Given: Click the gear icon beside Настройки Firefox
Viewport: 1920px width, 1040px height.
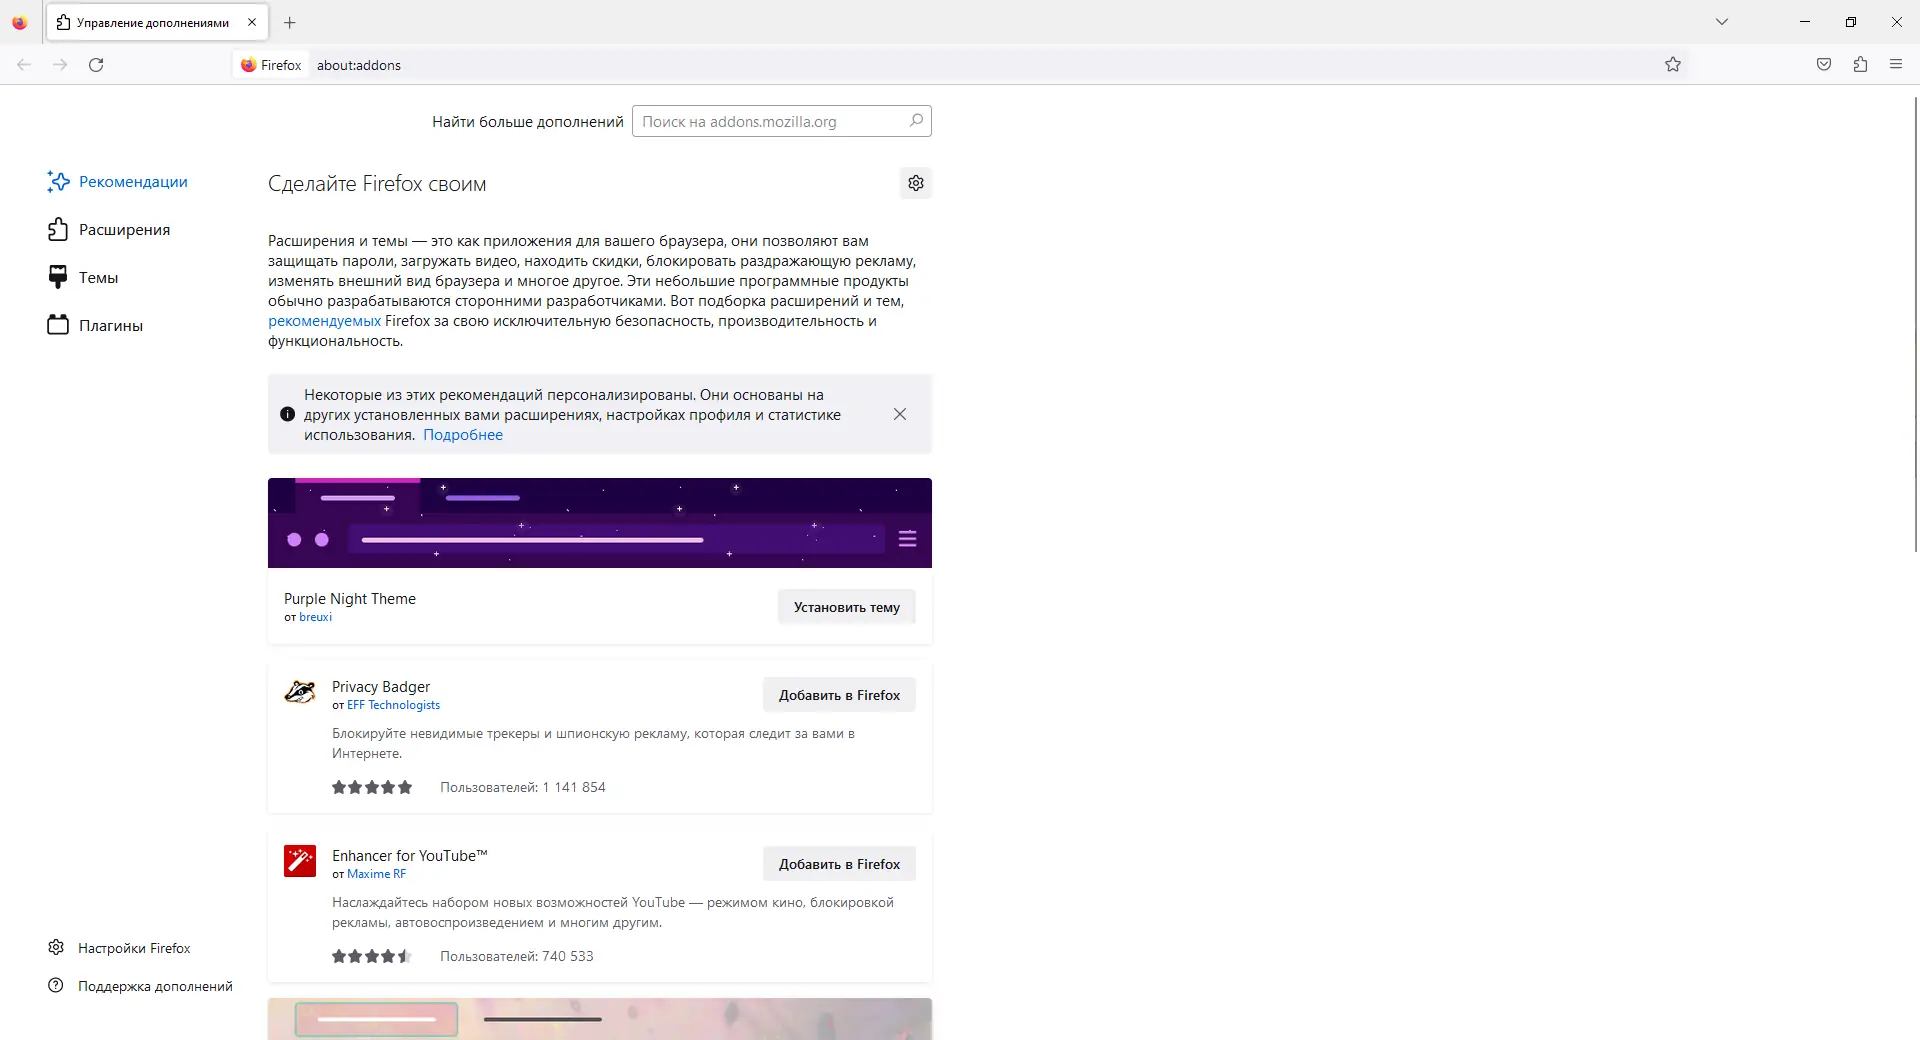Looking at the screenshot, I should point(56,948).
